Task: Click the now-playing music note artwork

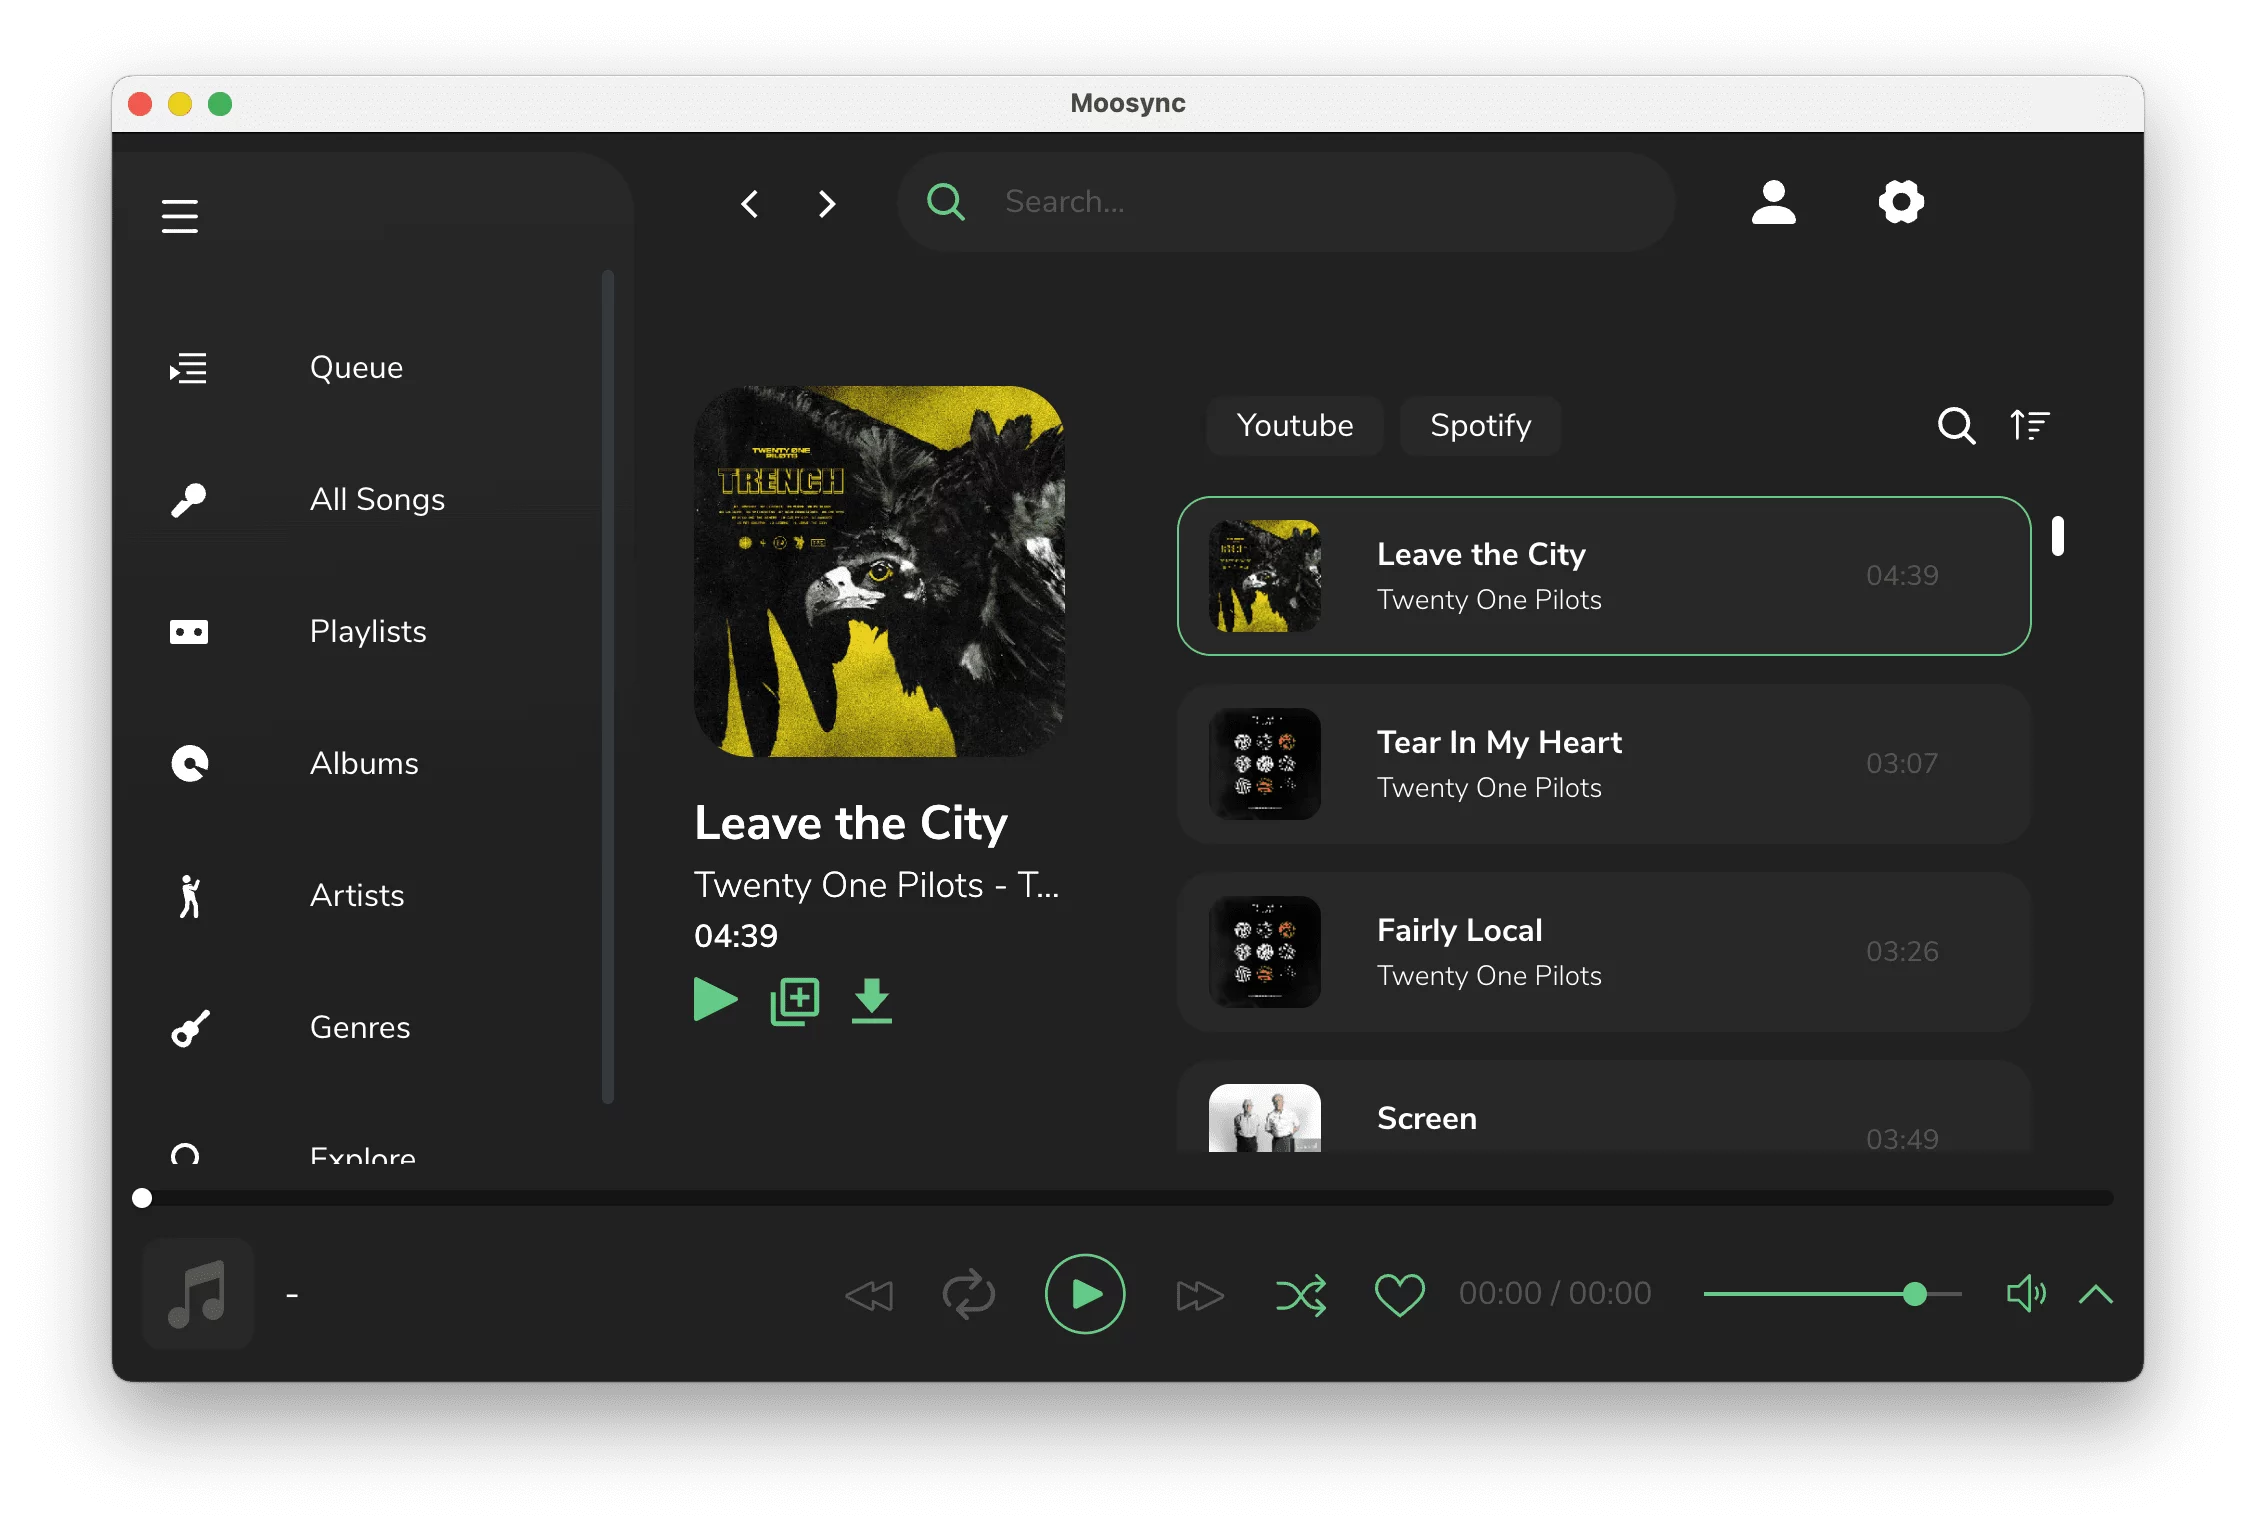Action: coord(198,1294)
